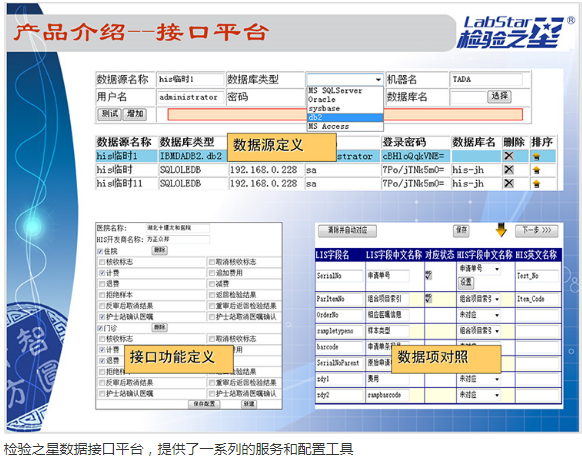Delete the his临时1 data source row
582x462 pixels.
[x=509, y=156]
